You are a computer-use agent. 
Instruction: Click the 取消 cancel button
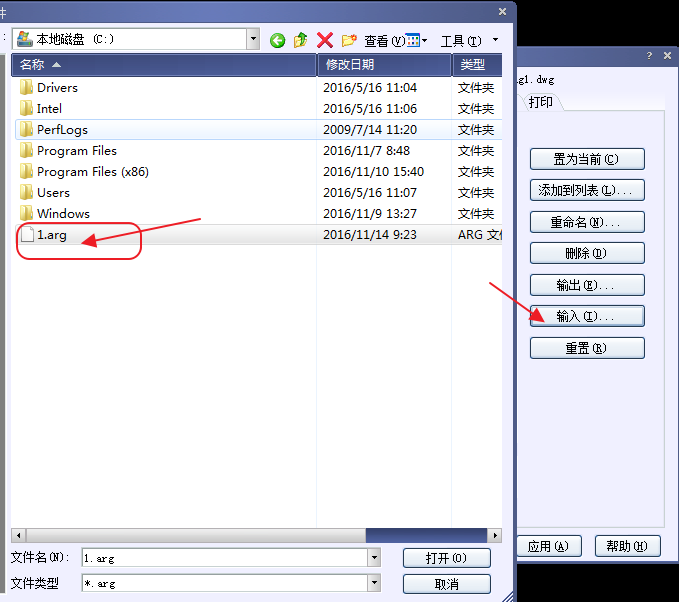click(x=446, y=584)
